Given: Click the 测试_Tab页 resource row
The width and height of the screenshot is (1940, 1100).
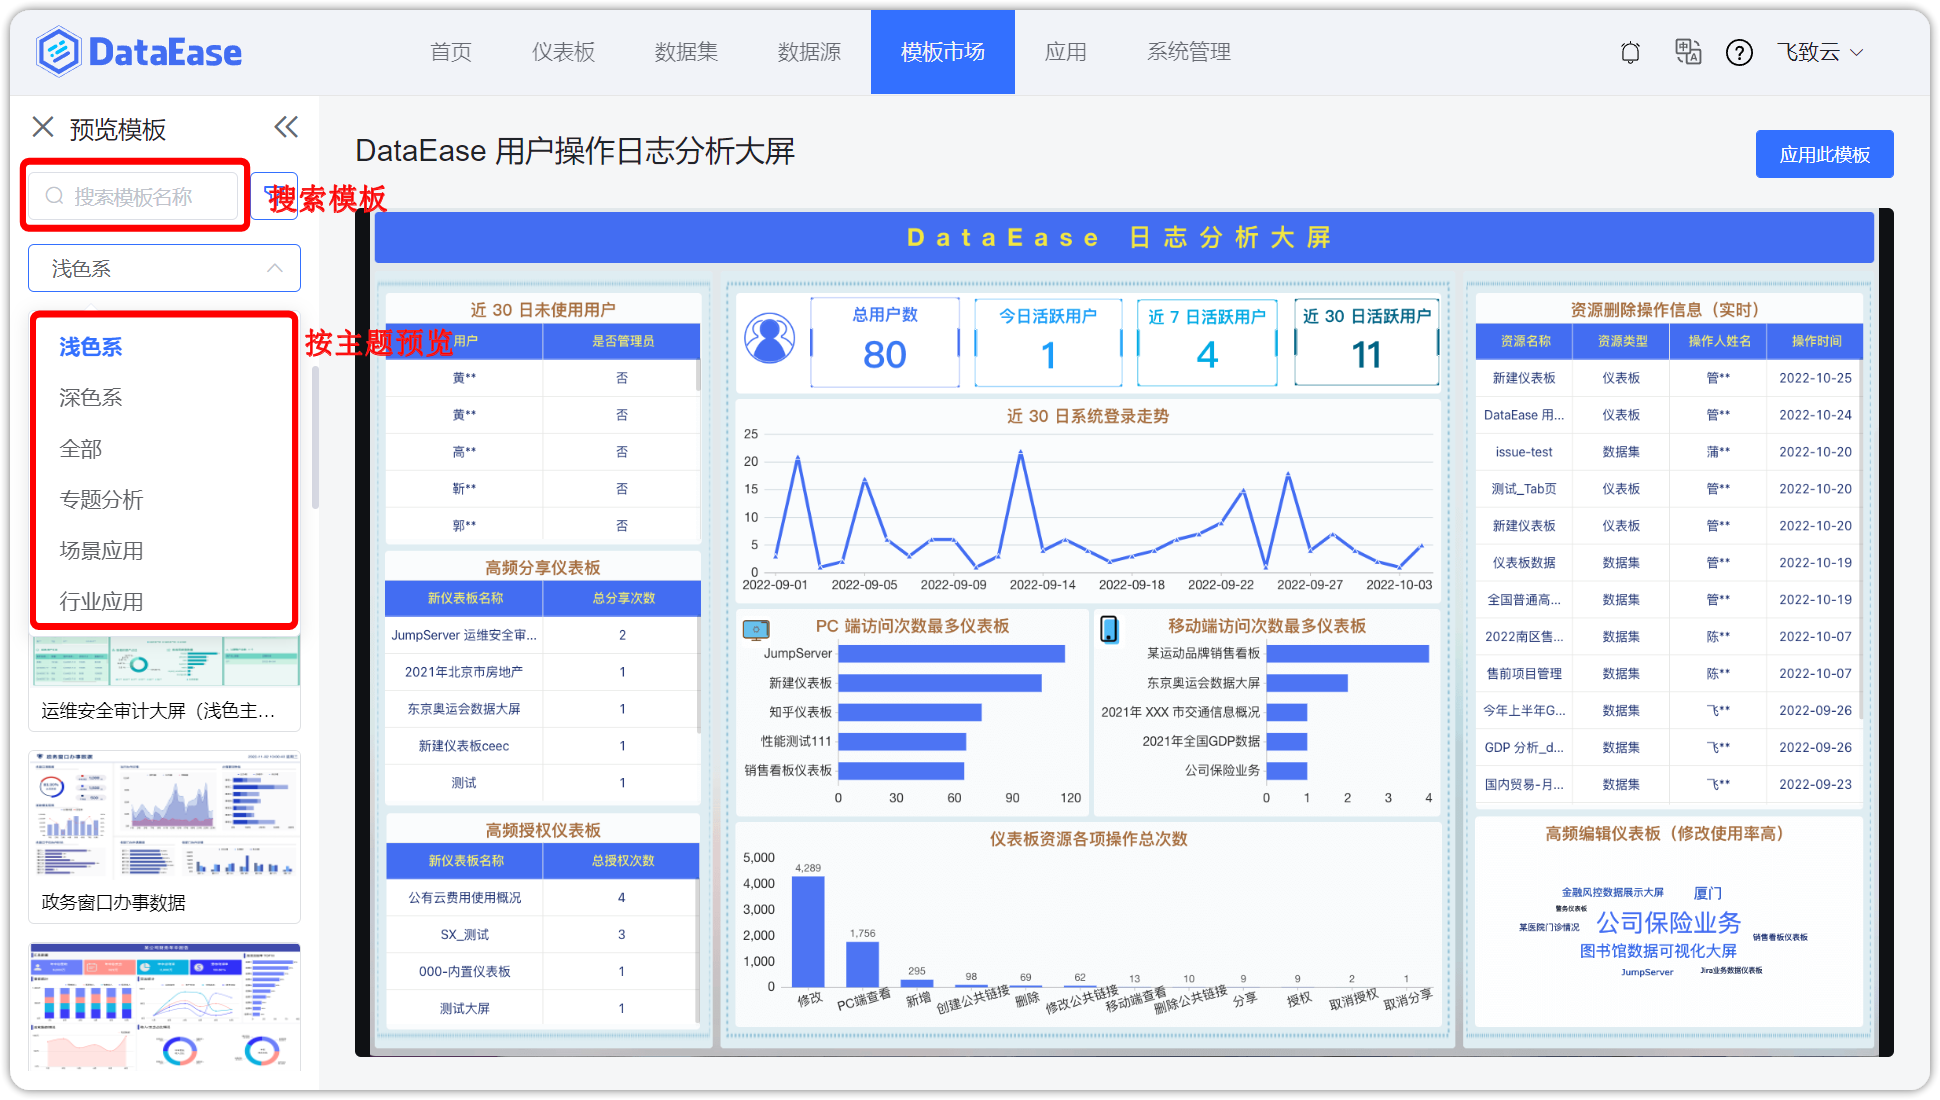Looking at the screenshot, I should pos(1669,489).
